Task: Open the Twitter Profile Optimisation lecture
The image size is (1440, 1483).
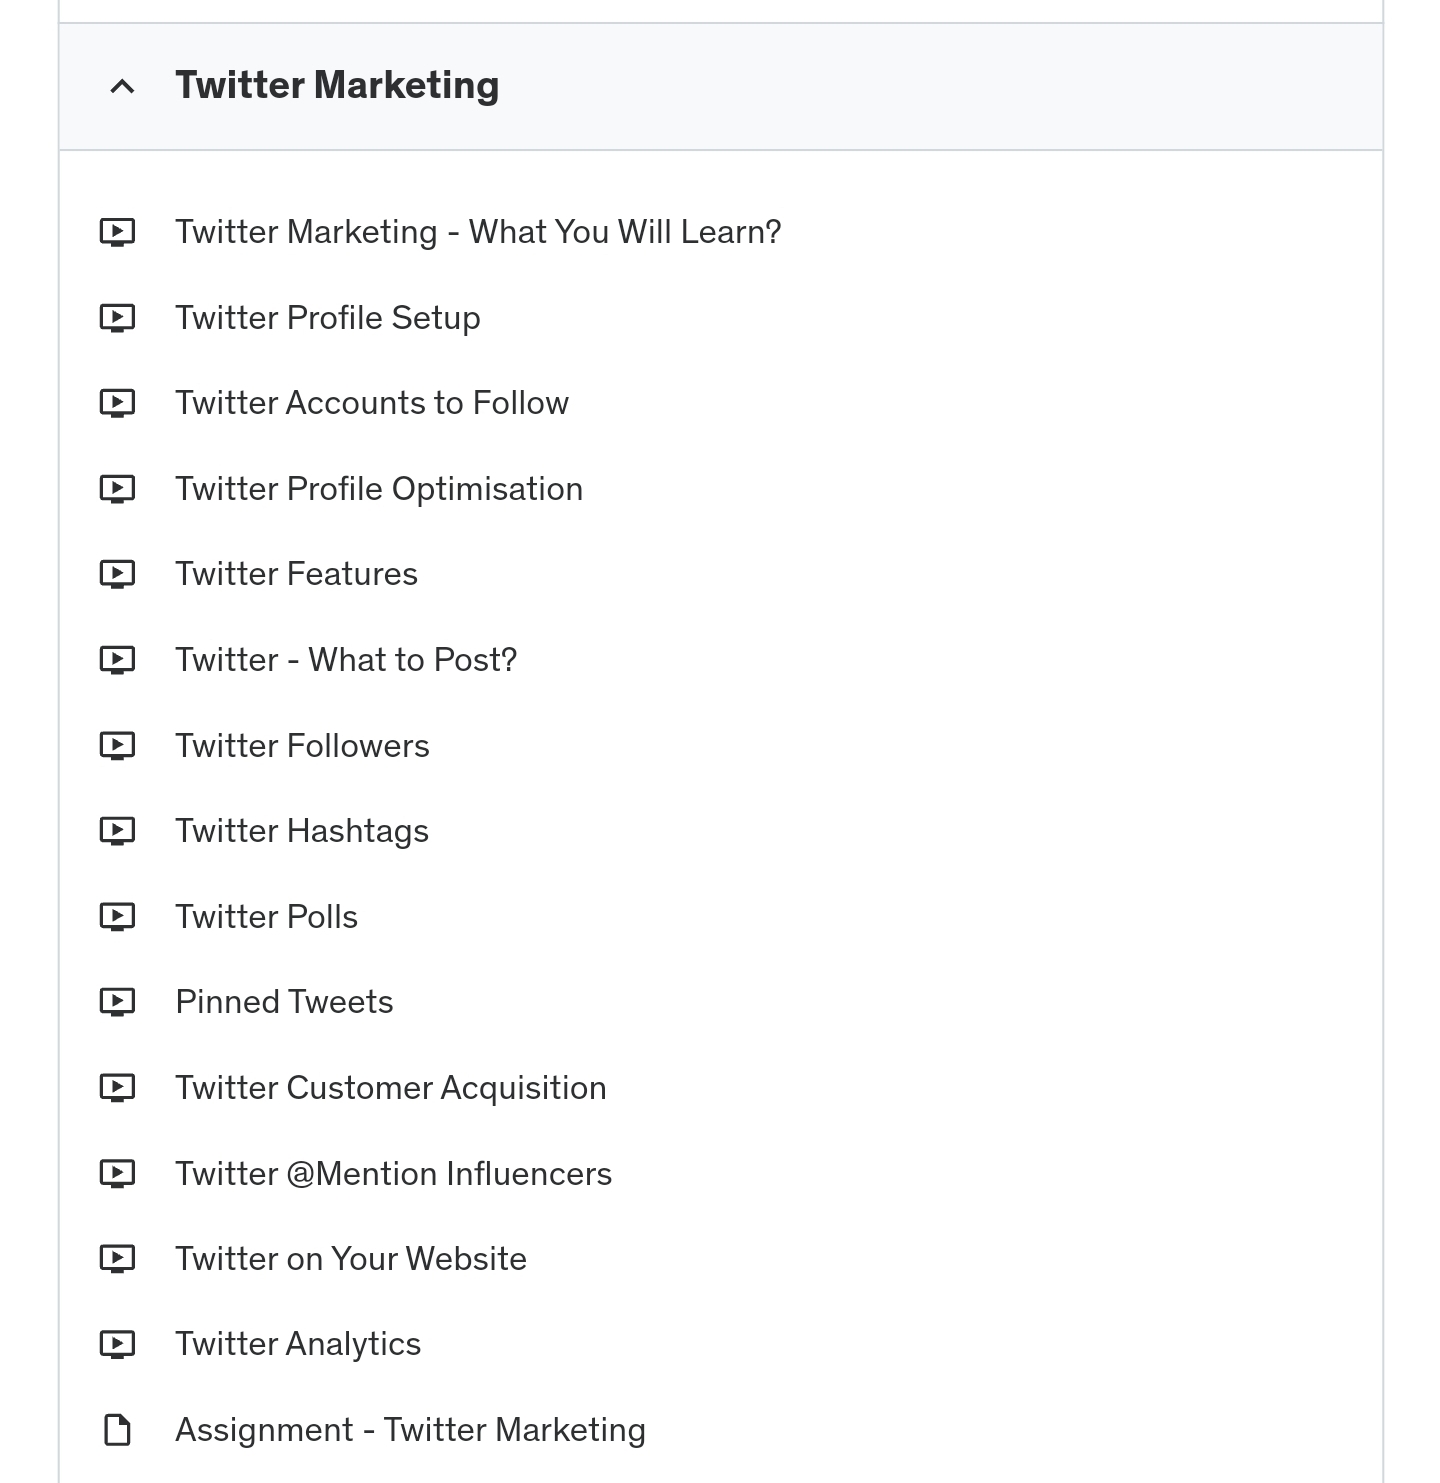Action: 379,489
